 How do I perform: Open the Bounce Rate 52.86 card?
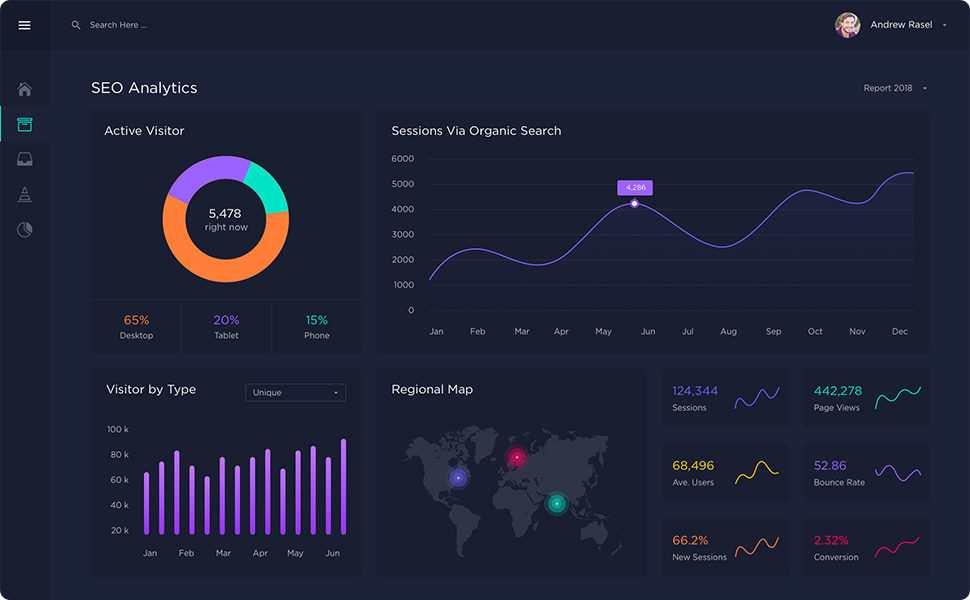coord(866,473)
